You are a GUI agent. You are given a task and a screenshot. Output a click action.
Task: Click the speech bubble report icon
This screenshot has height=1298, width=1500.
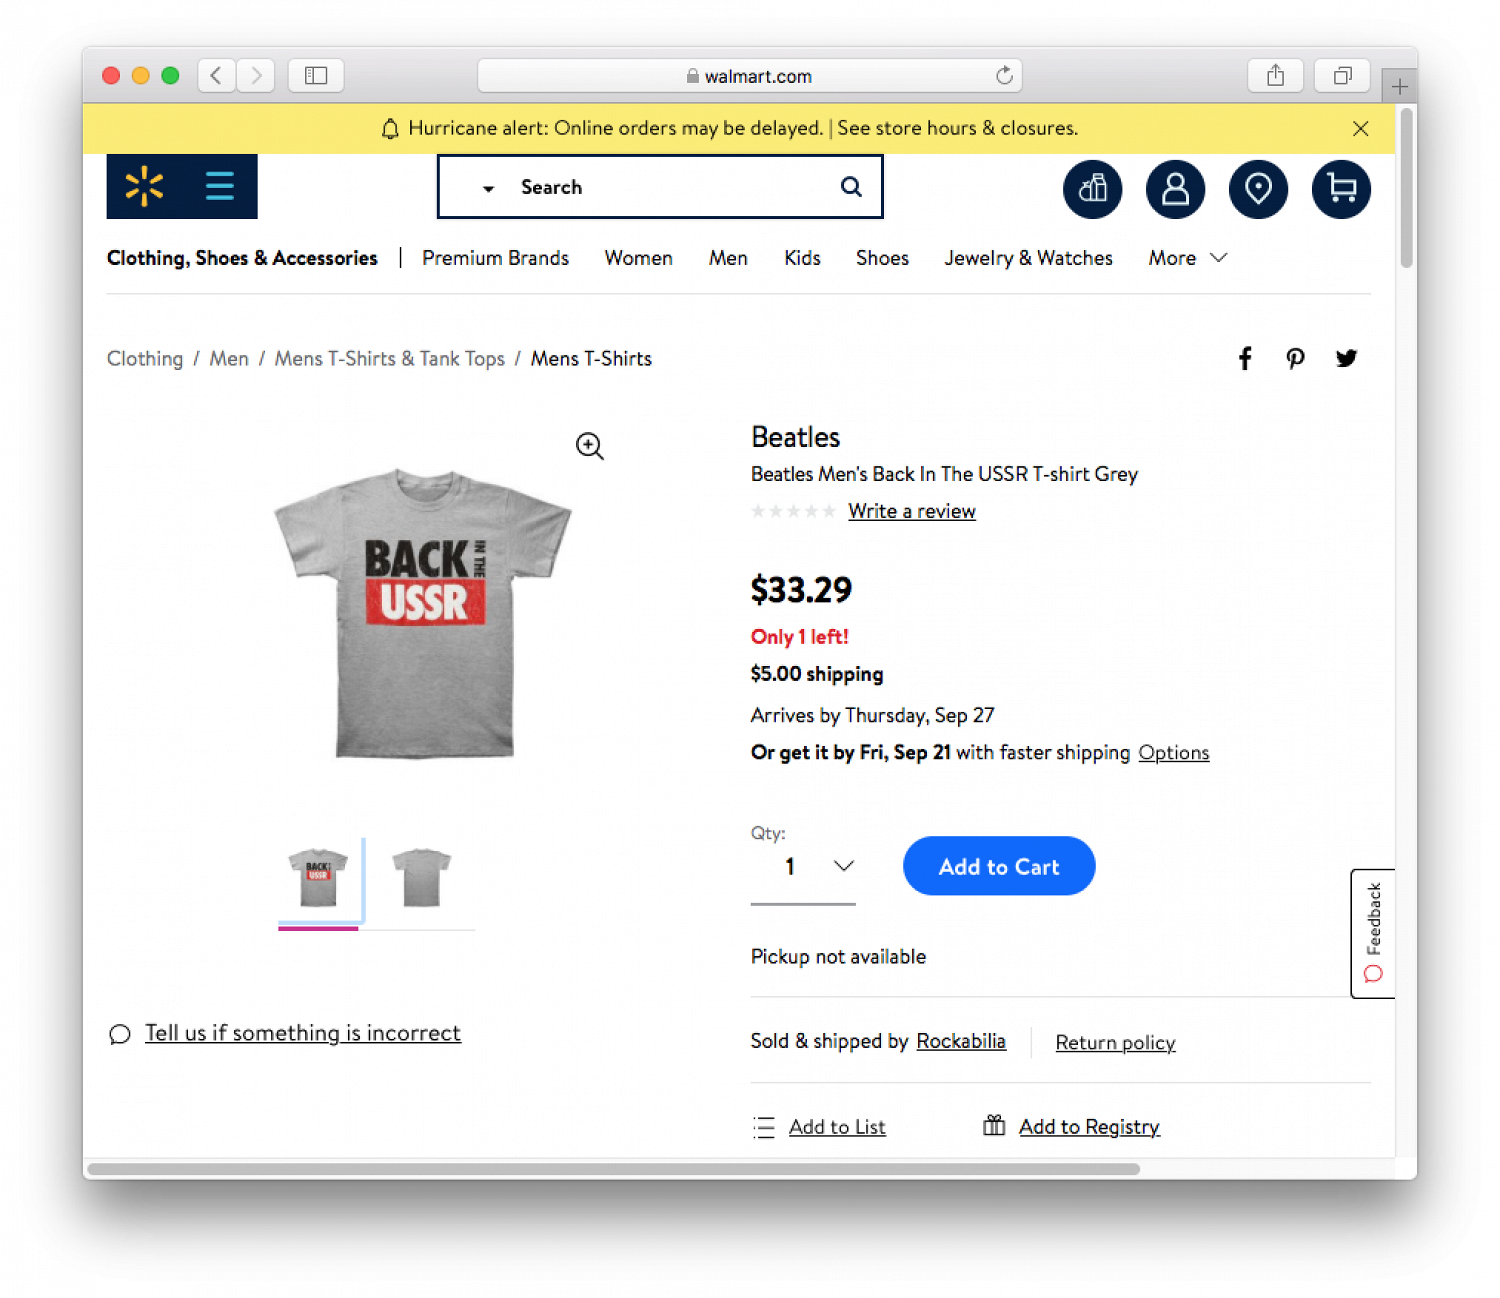coord(120,1034)
